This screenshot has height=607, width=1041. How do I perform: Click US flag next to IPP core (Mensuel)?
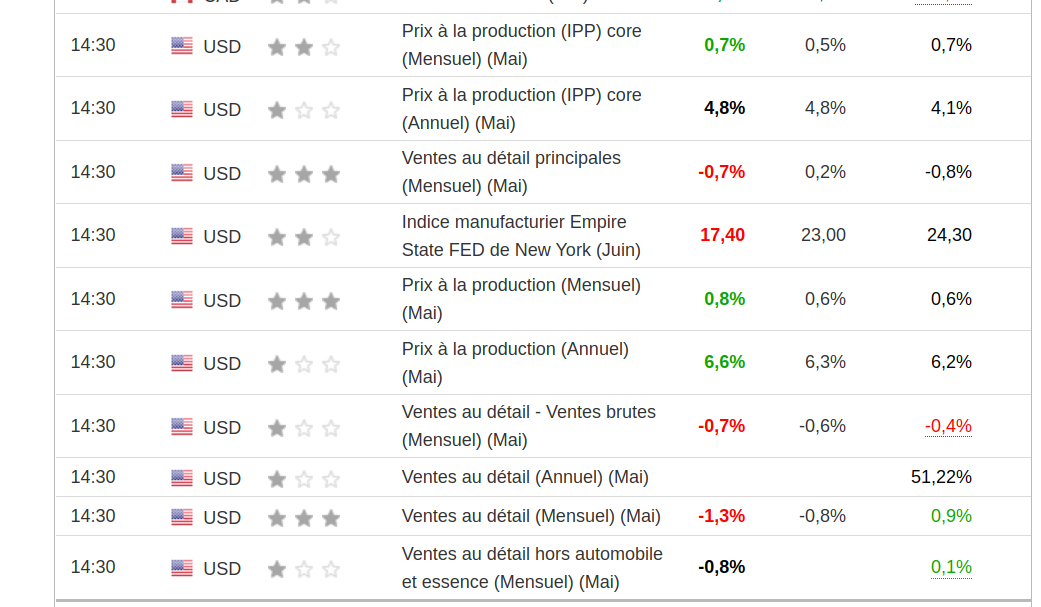pos(181,46)
